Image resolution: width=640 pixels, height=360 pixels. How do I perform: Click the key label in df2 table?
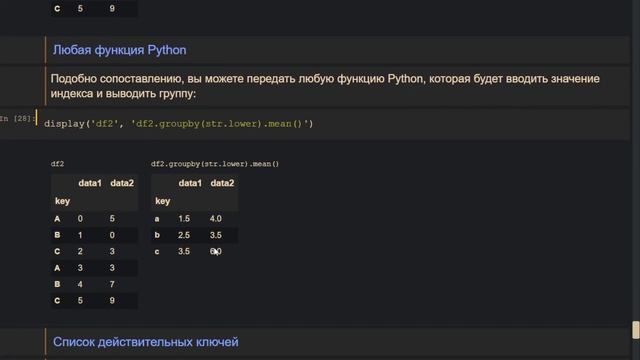(62, 201)
